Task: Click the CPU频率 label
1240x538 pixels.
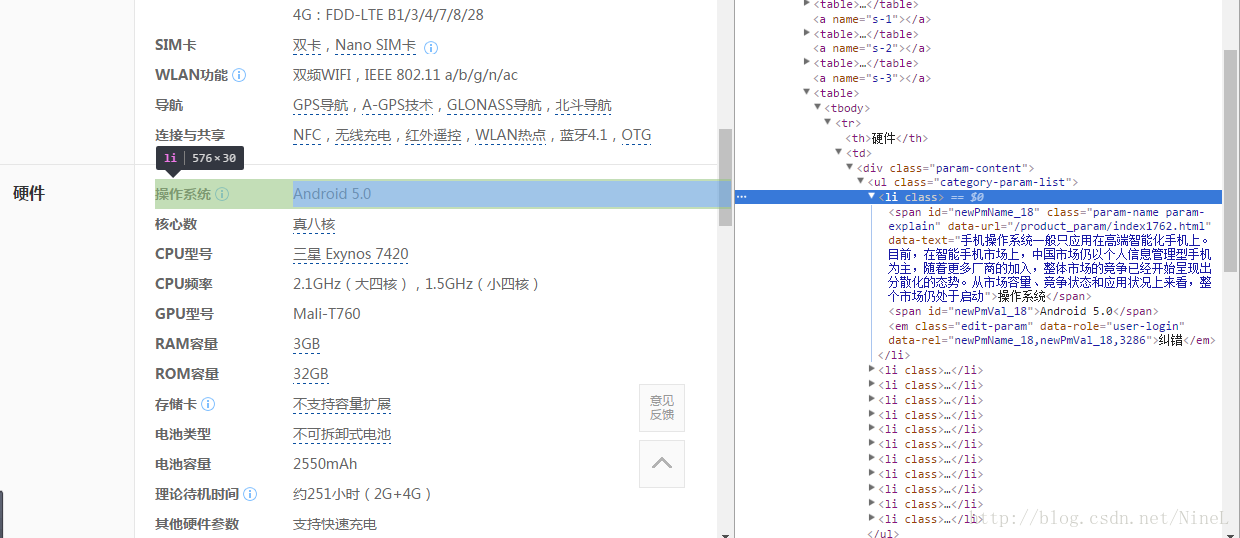Action: [184, 284]
